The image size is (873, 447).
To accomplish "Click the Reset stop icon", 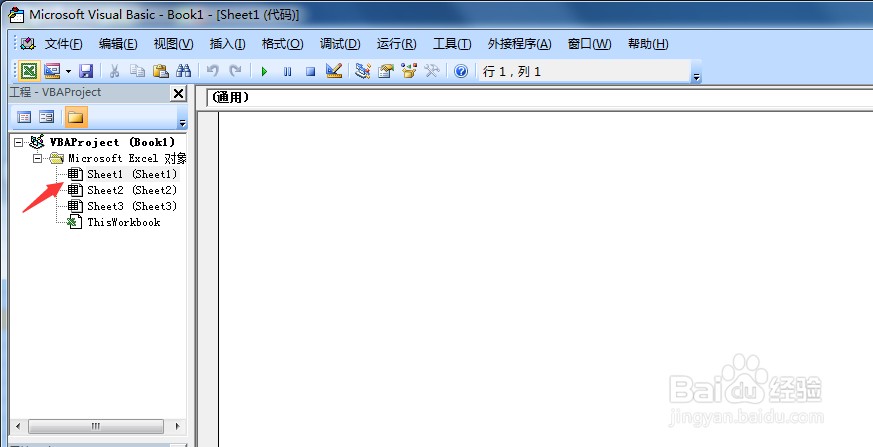I will coord(311,72).
